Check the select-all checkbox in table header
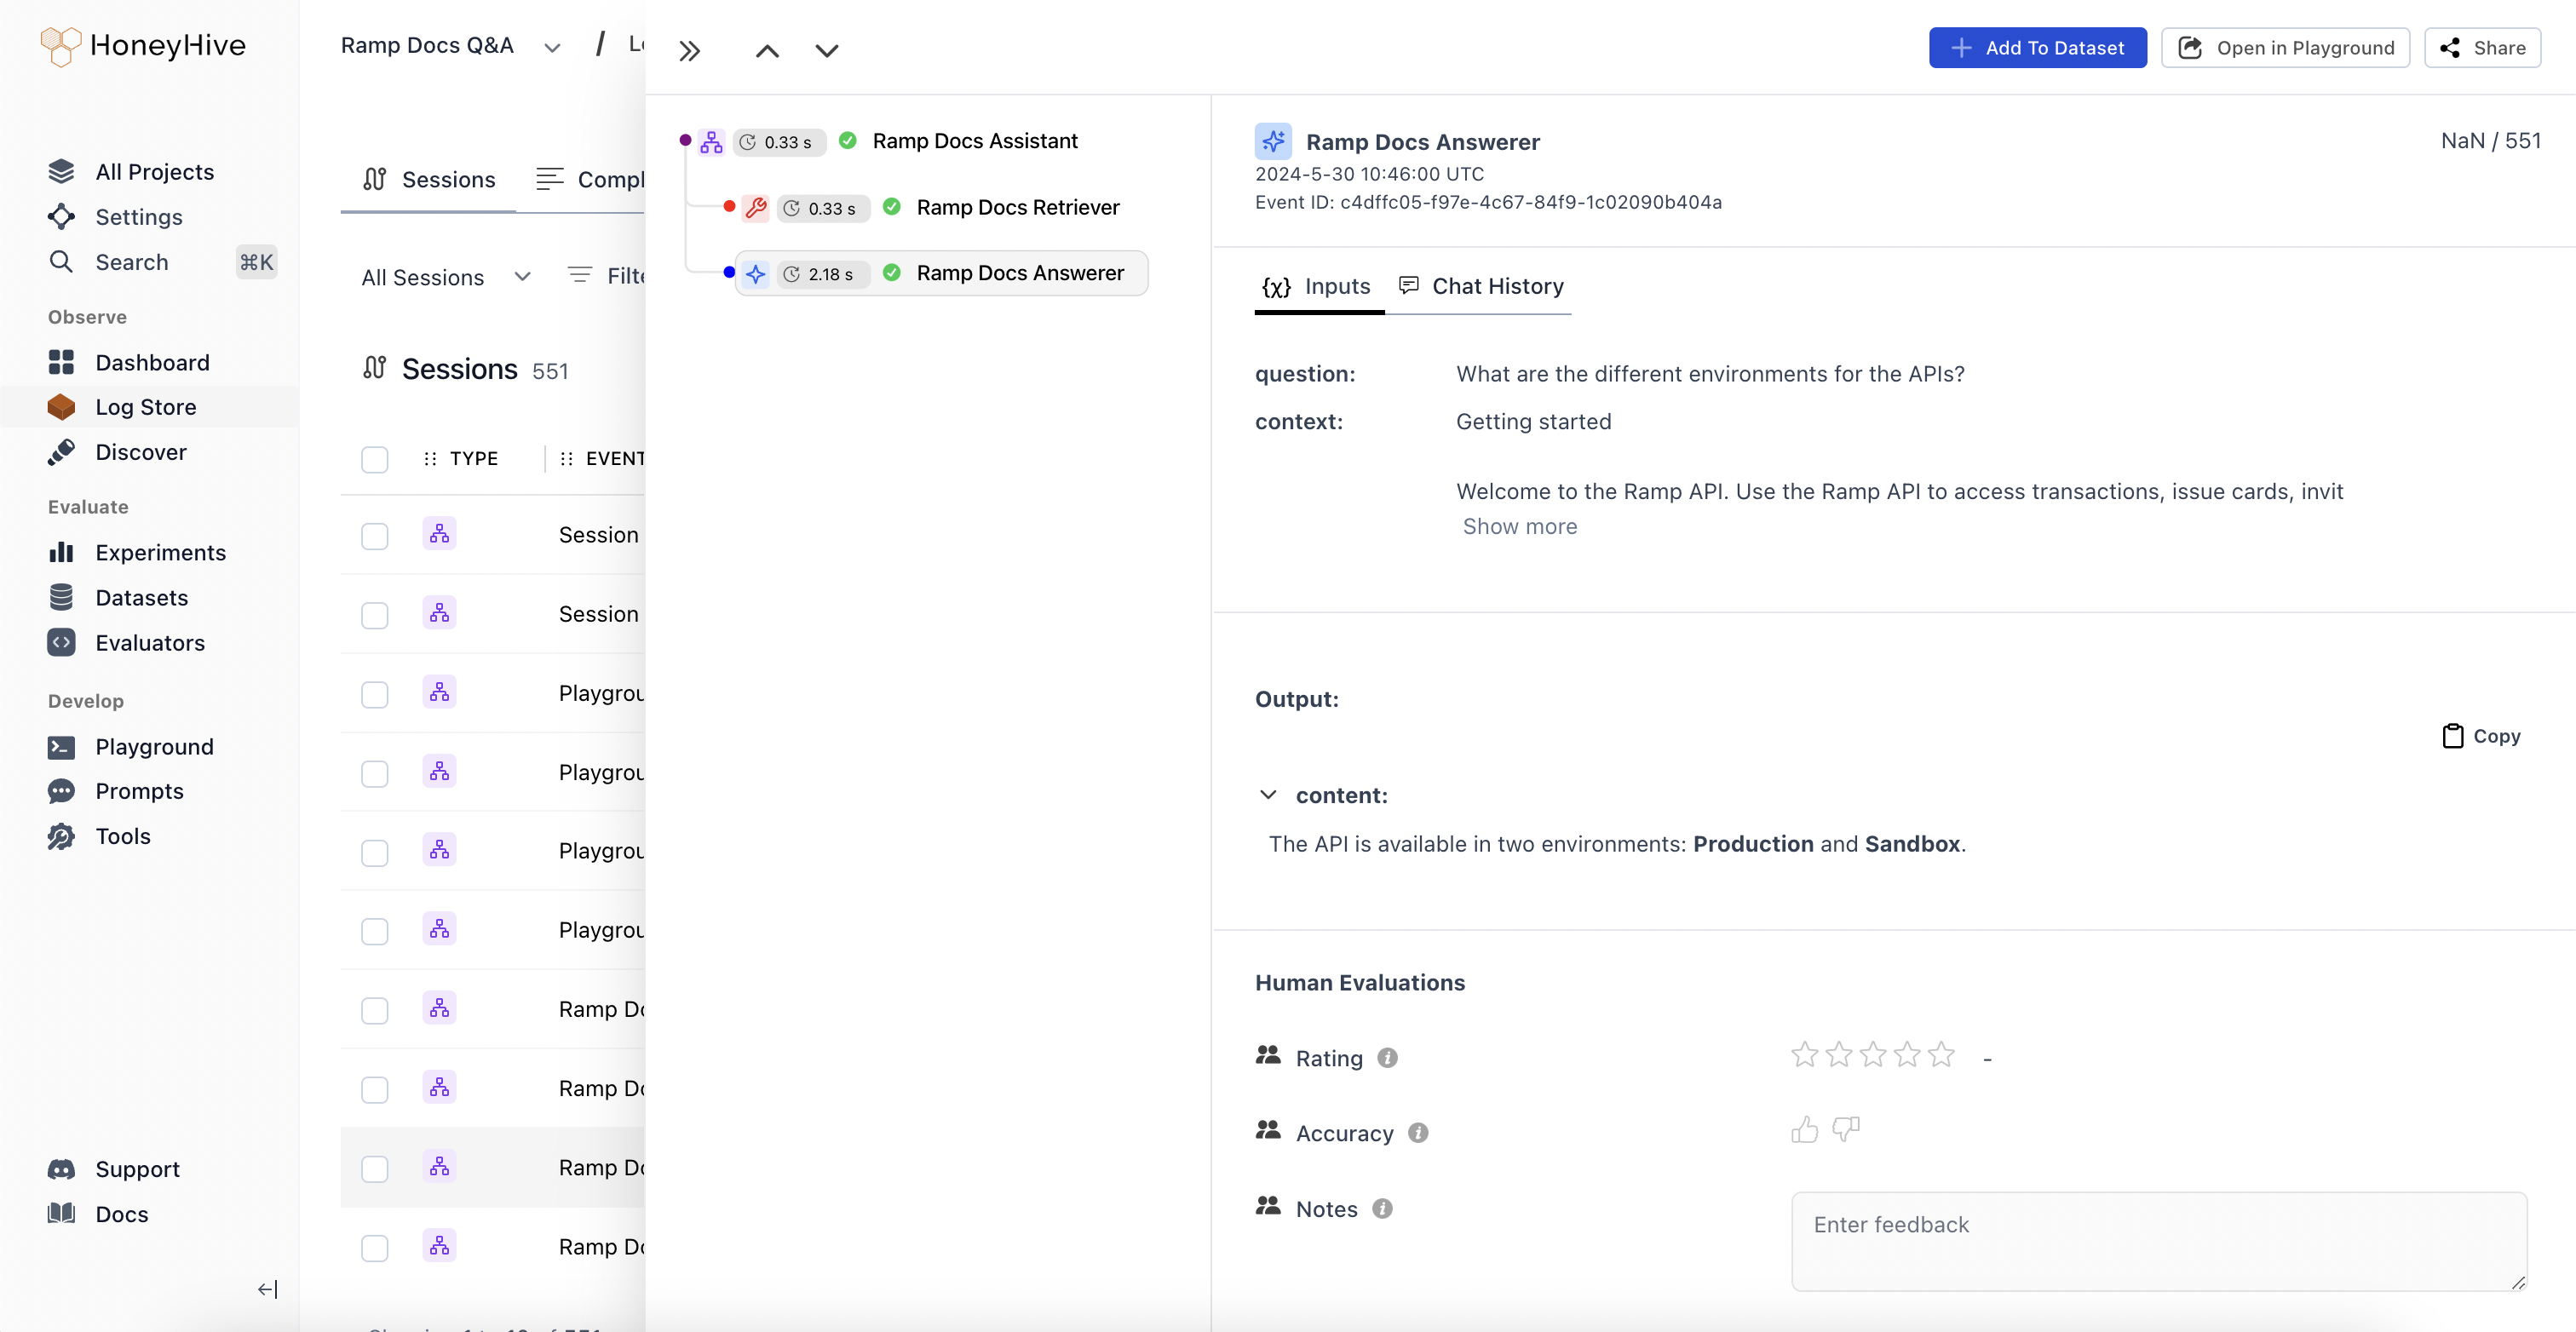The height and width of the screenshot is (1332, 2576). coord(375,459)
